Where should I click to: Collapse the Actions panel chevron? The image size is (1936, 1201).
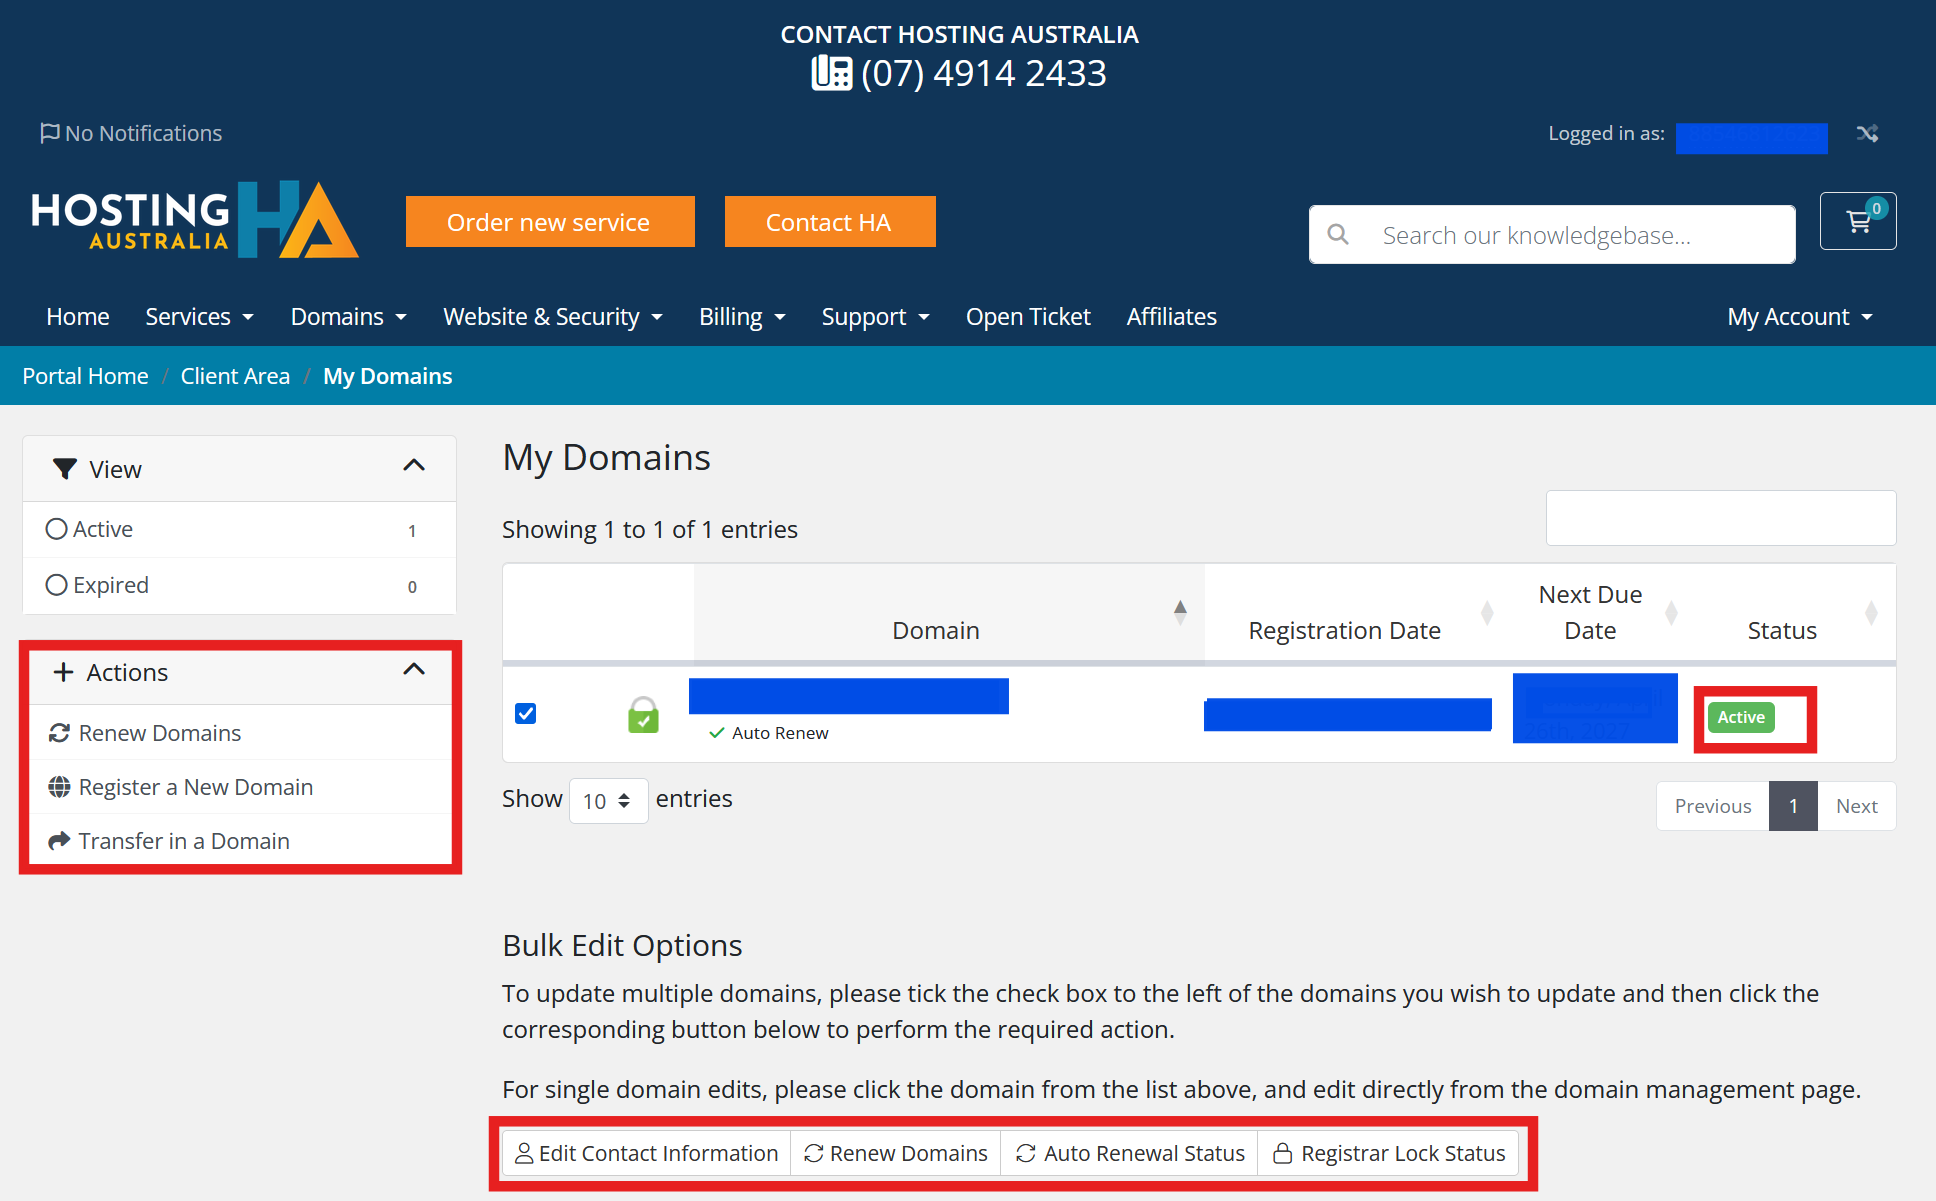[x=414, y=669]
